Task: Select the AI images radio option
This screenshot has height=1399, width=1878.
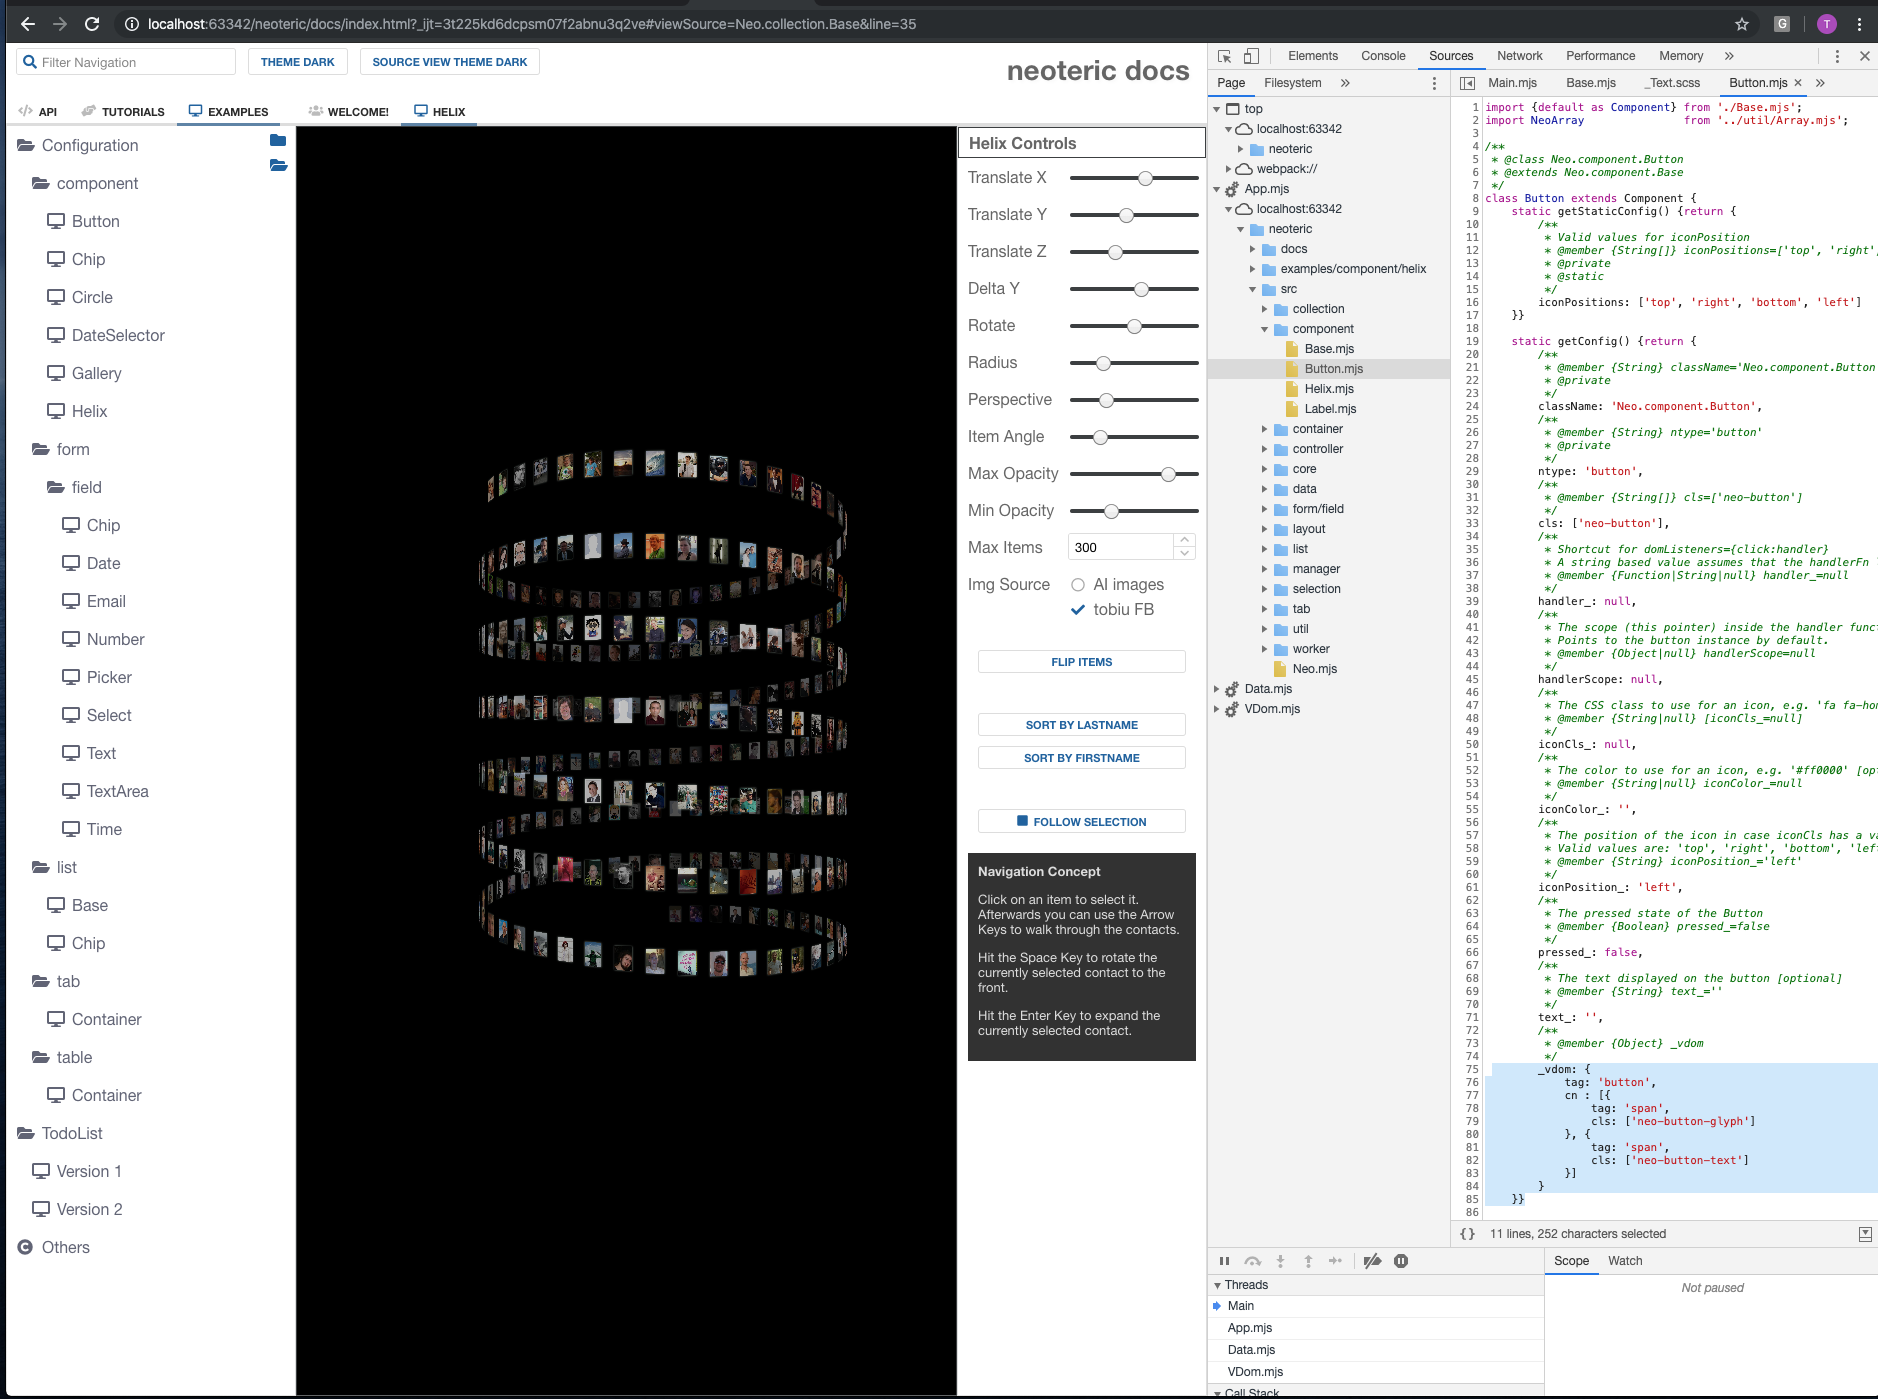Action: point(1078,585)
